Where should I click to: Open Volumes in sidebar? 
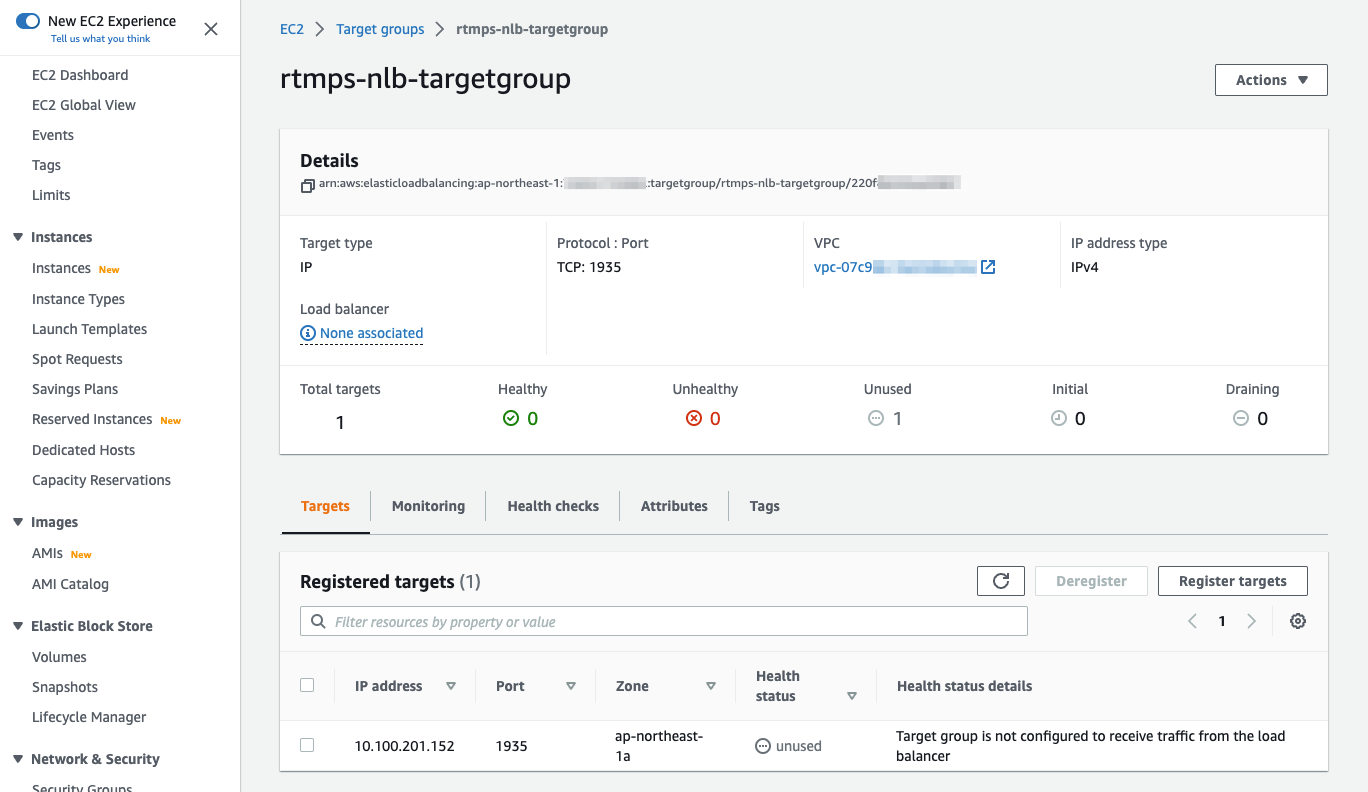(x=59, y=657)
